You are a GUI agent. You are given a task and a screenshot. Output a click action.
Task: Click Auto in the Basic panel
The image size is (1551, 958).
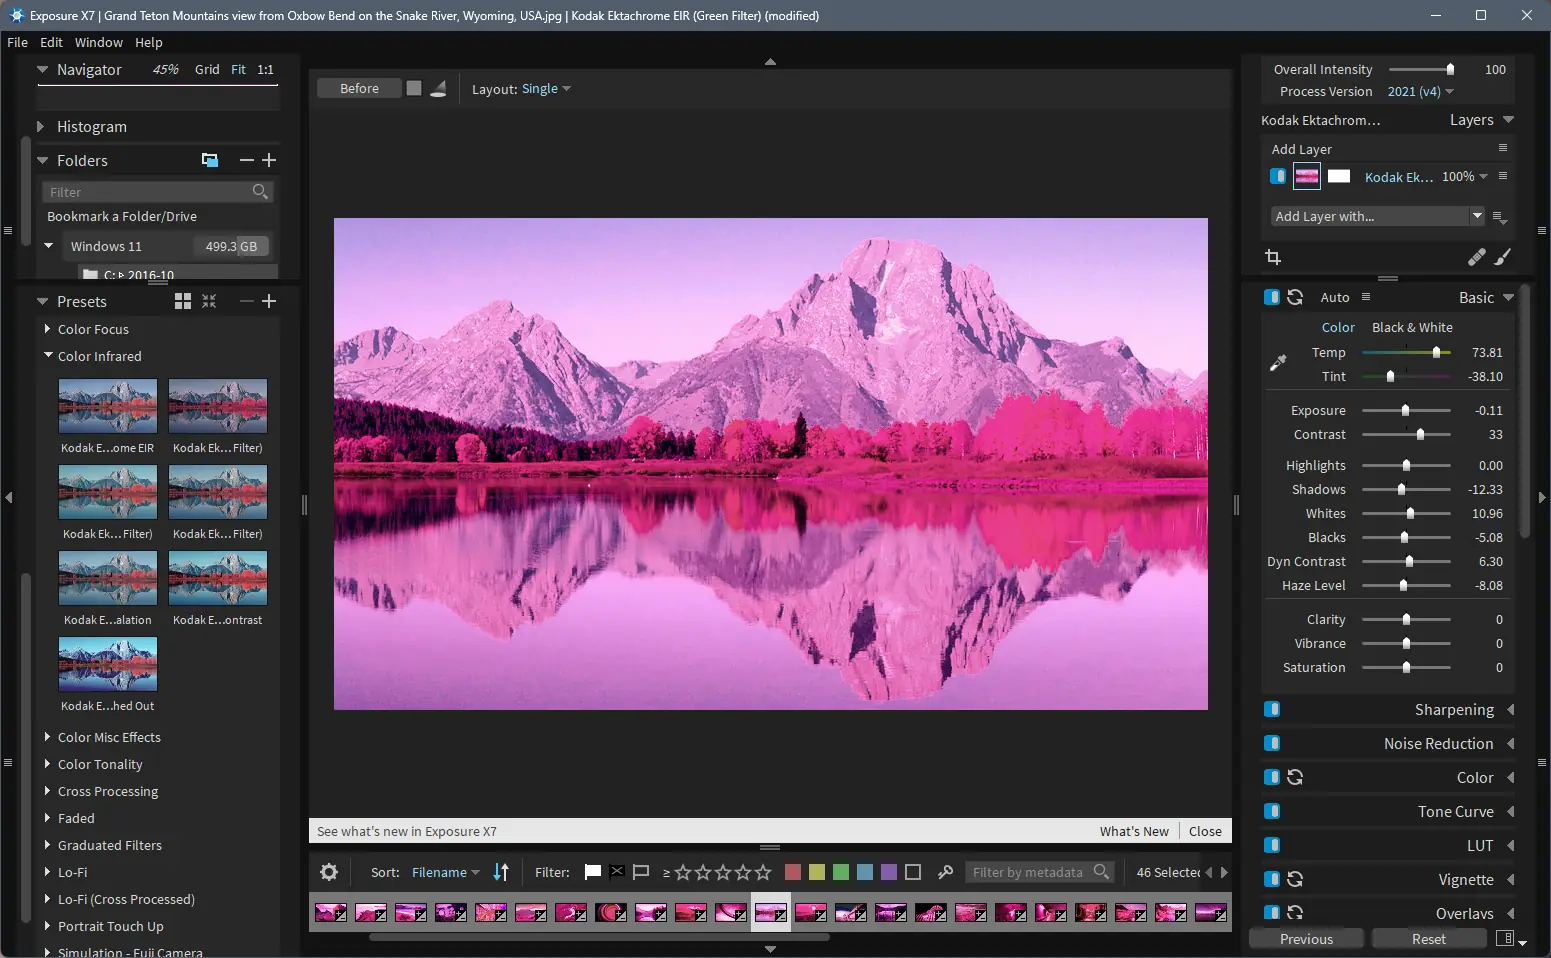(1335, 297)
